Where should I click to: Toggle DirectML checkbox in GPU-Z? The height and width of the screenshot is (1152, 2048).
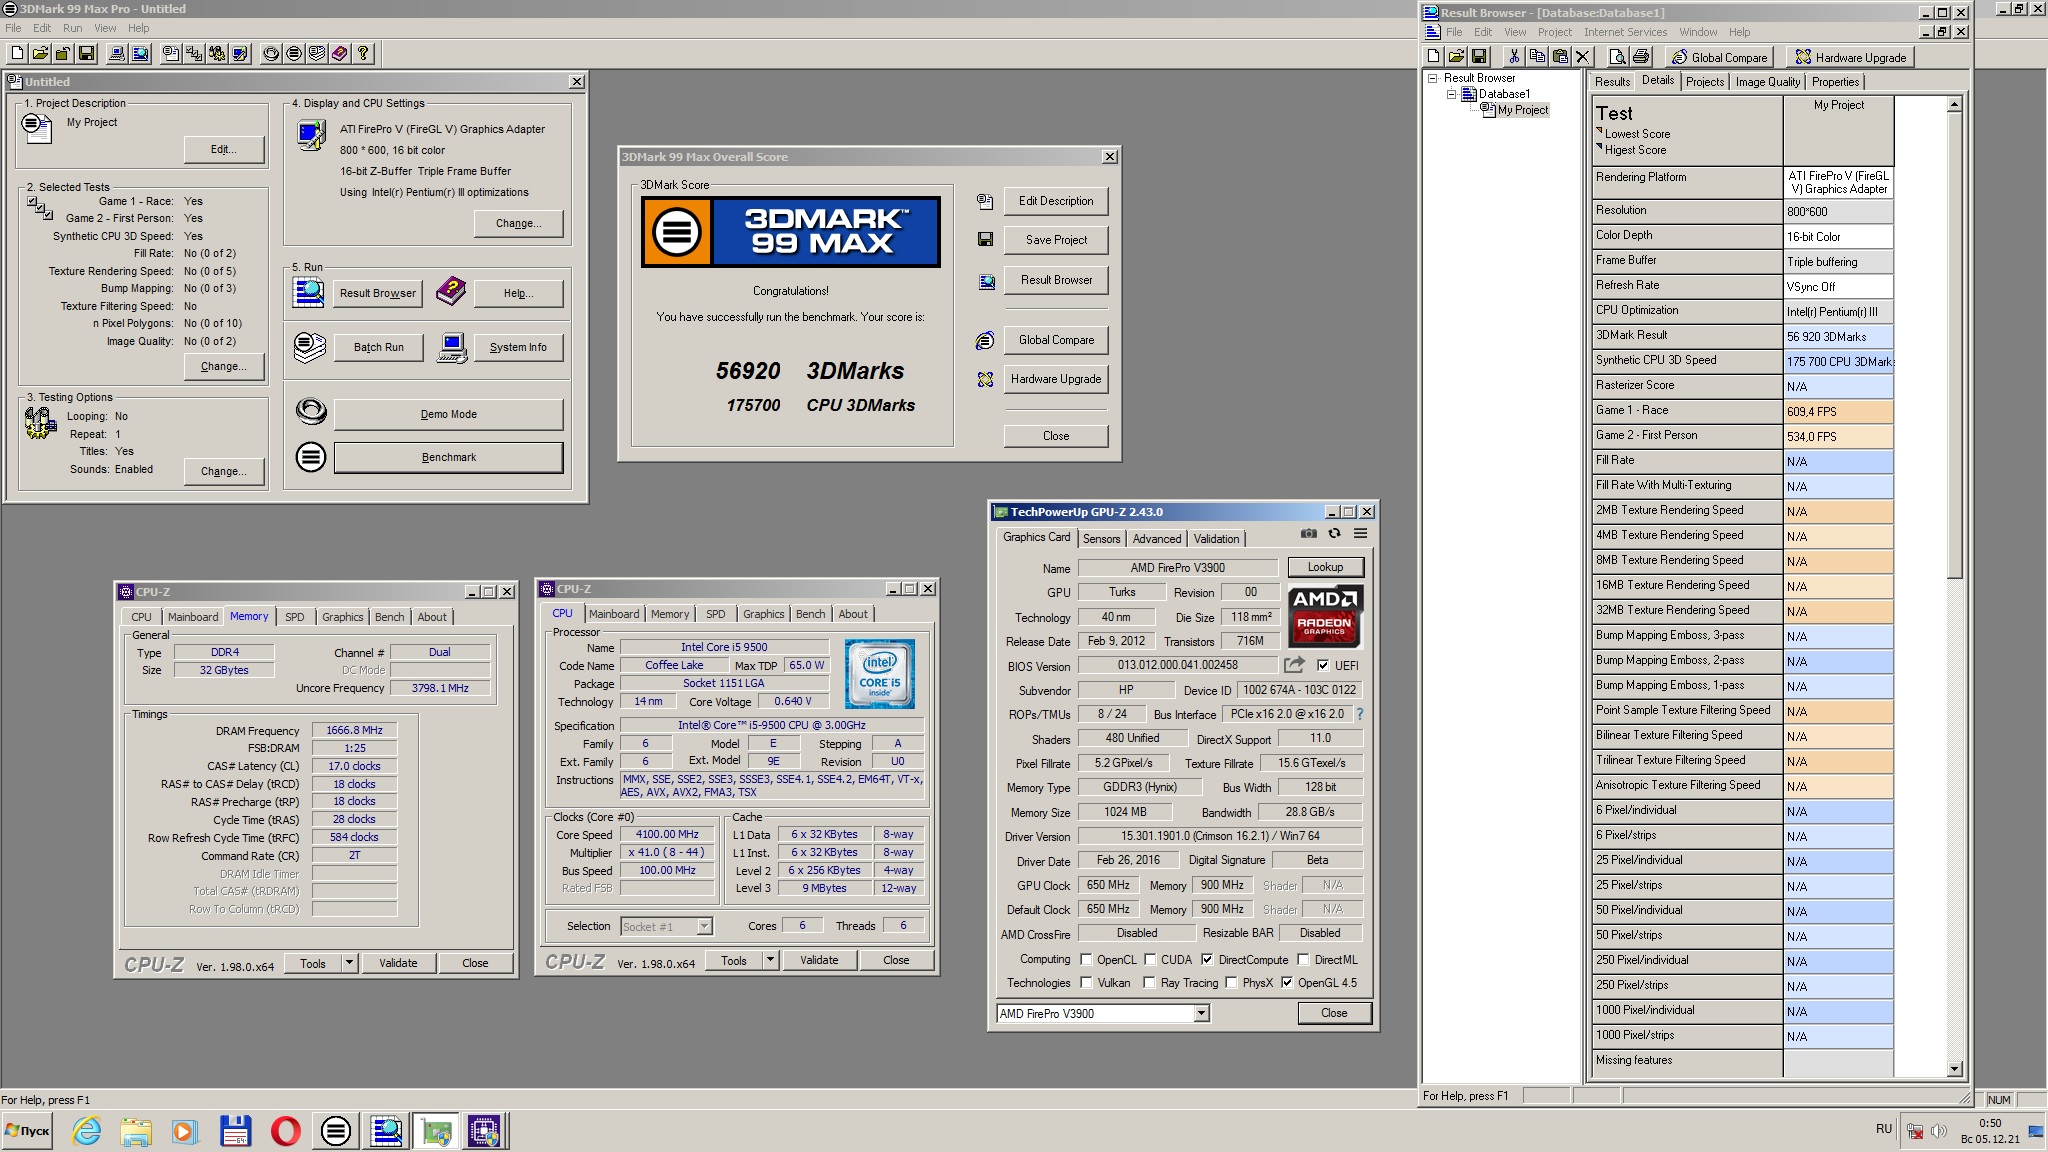coord(1303,959)
